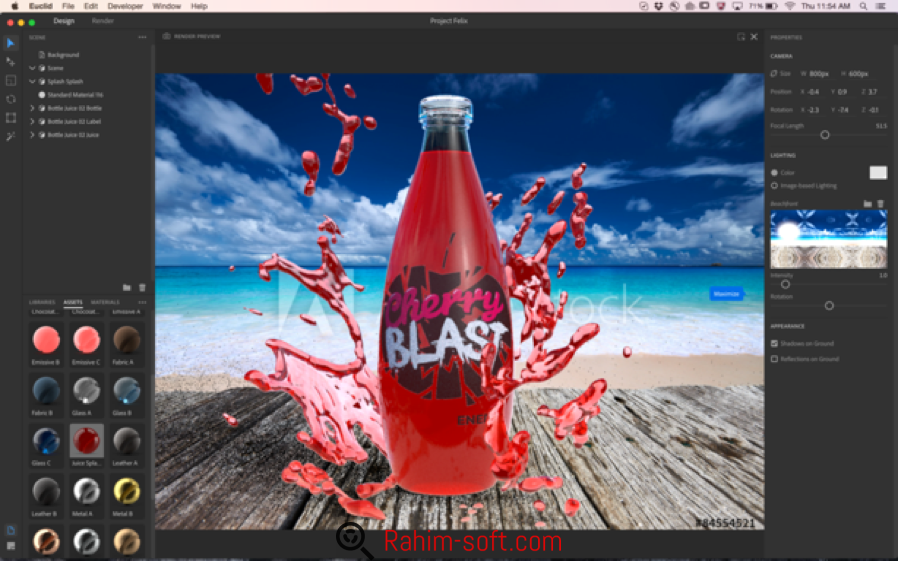Click the expand render preview icon
The height and width of the screenshot is (561, 898).
pos(741,37)
